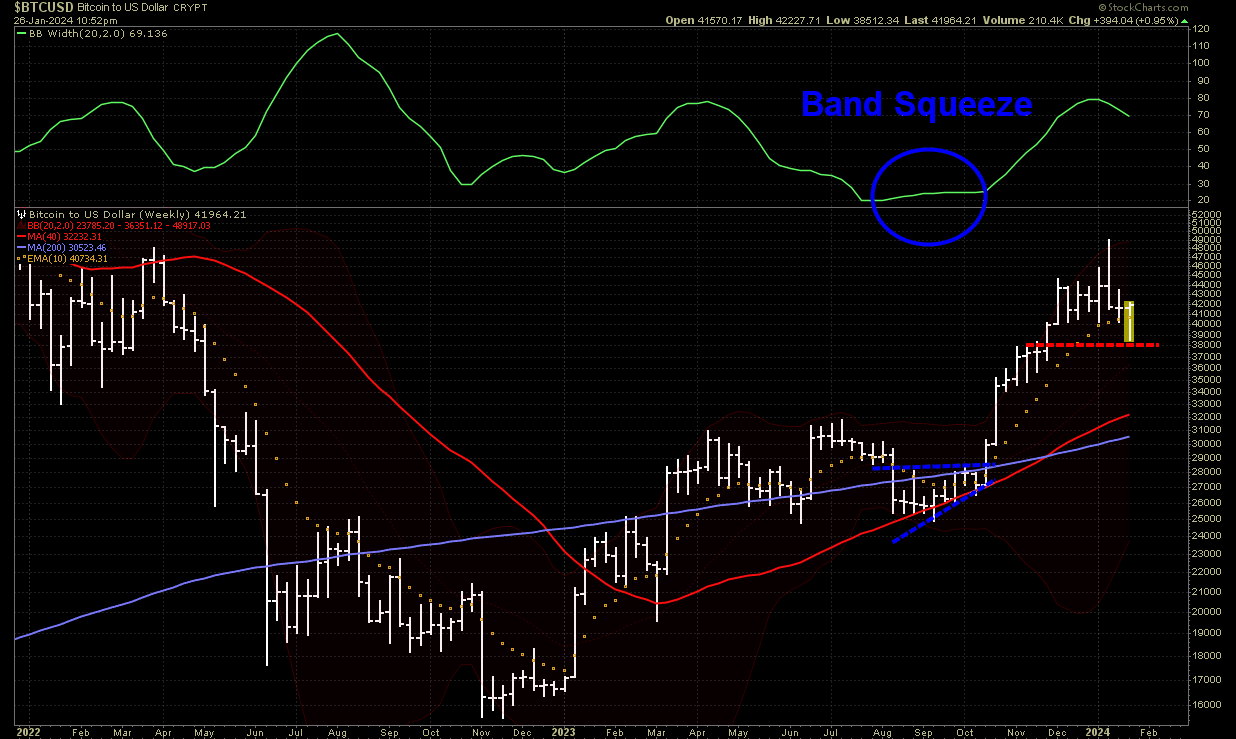
Task: Click the yellow highlighted latest weekly bar
Action: point(1128,321)
